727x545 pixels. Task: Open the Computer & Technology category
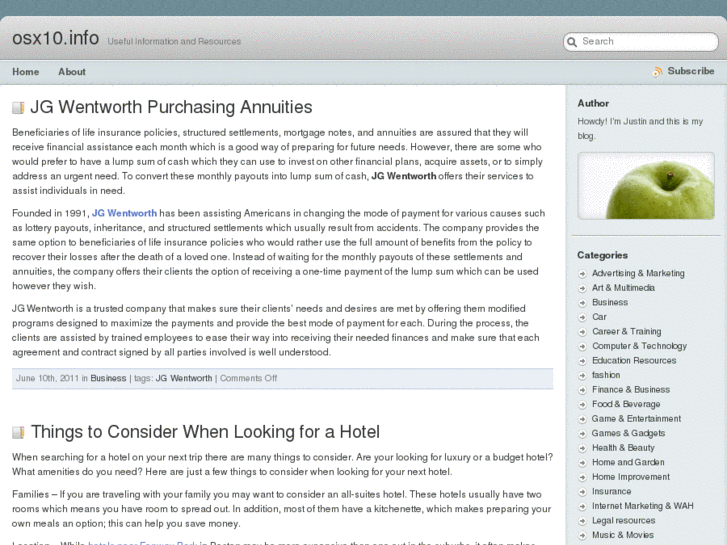639,346
